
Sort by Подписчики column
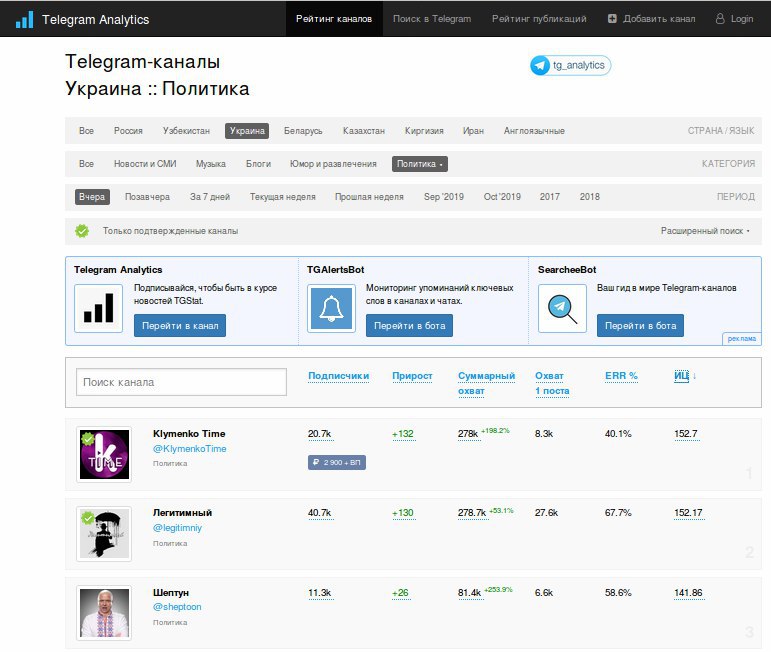click(x=338, y=376)
